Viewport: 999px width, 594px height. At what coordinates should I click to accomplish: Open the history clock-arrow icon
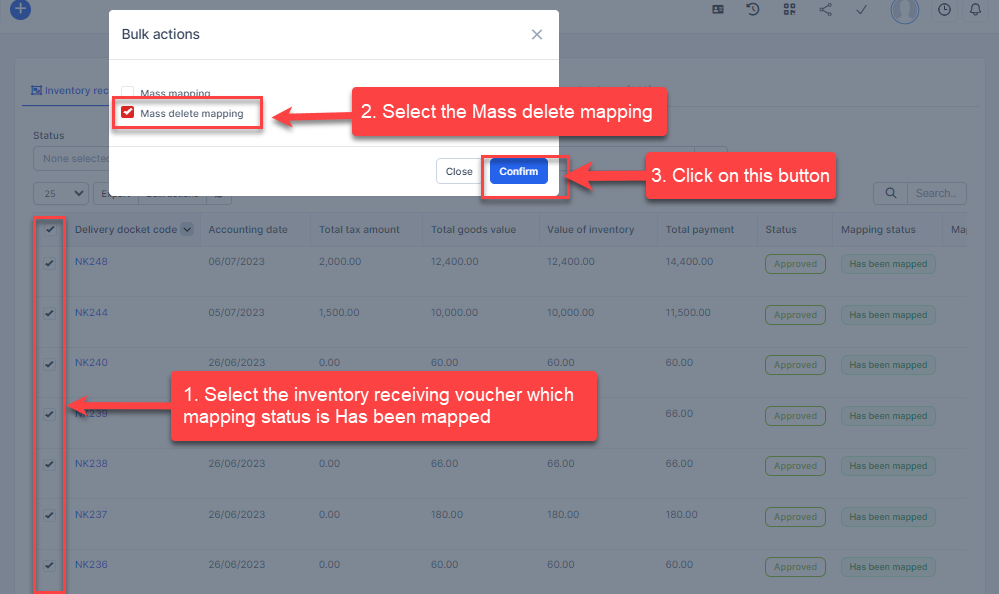click(x=753, y=10)
